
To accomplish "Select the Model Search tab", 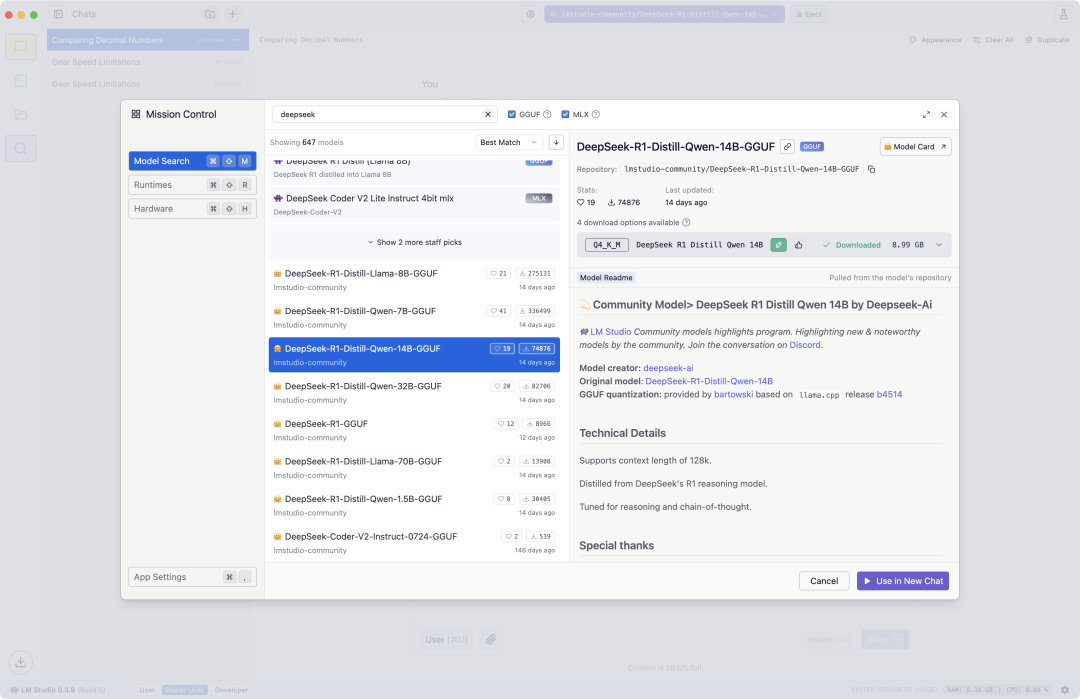I will pos(192,161).
